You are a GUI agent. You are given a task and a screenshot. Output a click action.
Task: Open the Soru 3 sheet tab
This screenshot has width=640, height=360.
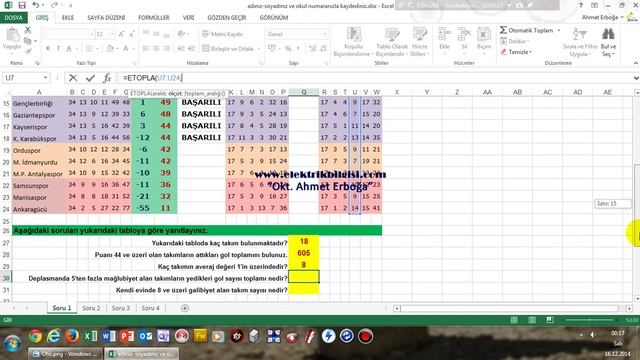coord(121,308)
